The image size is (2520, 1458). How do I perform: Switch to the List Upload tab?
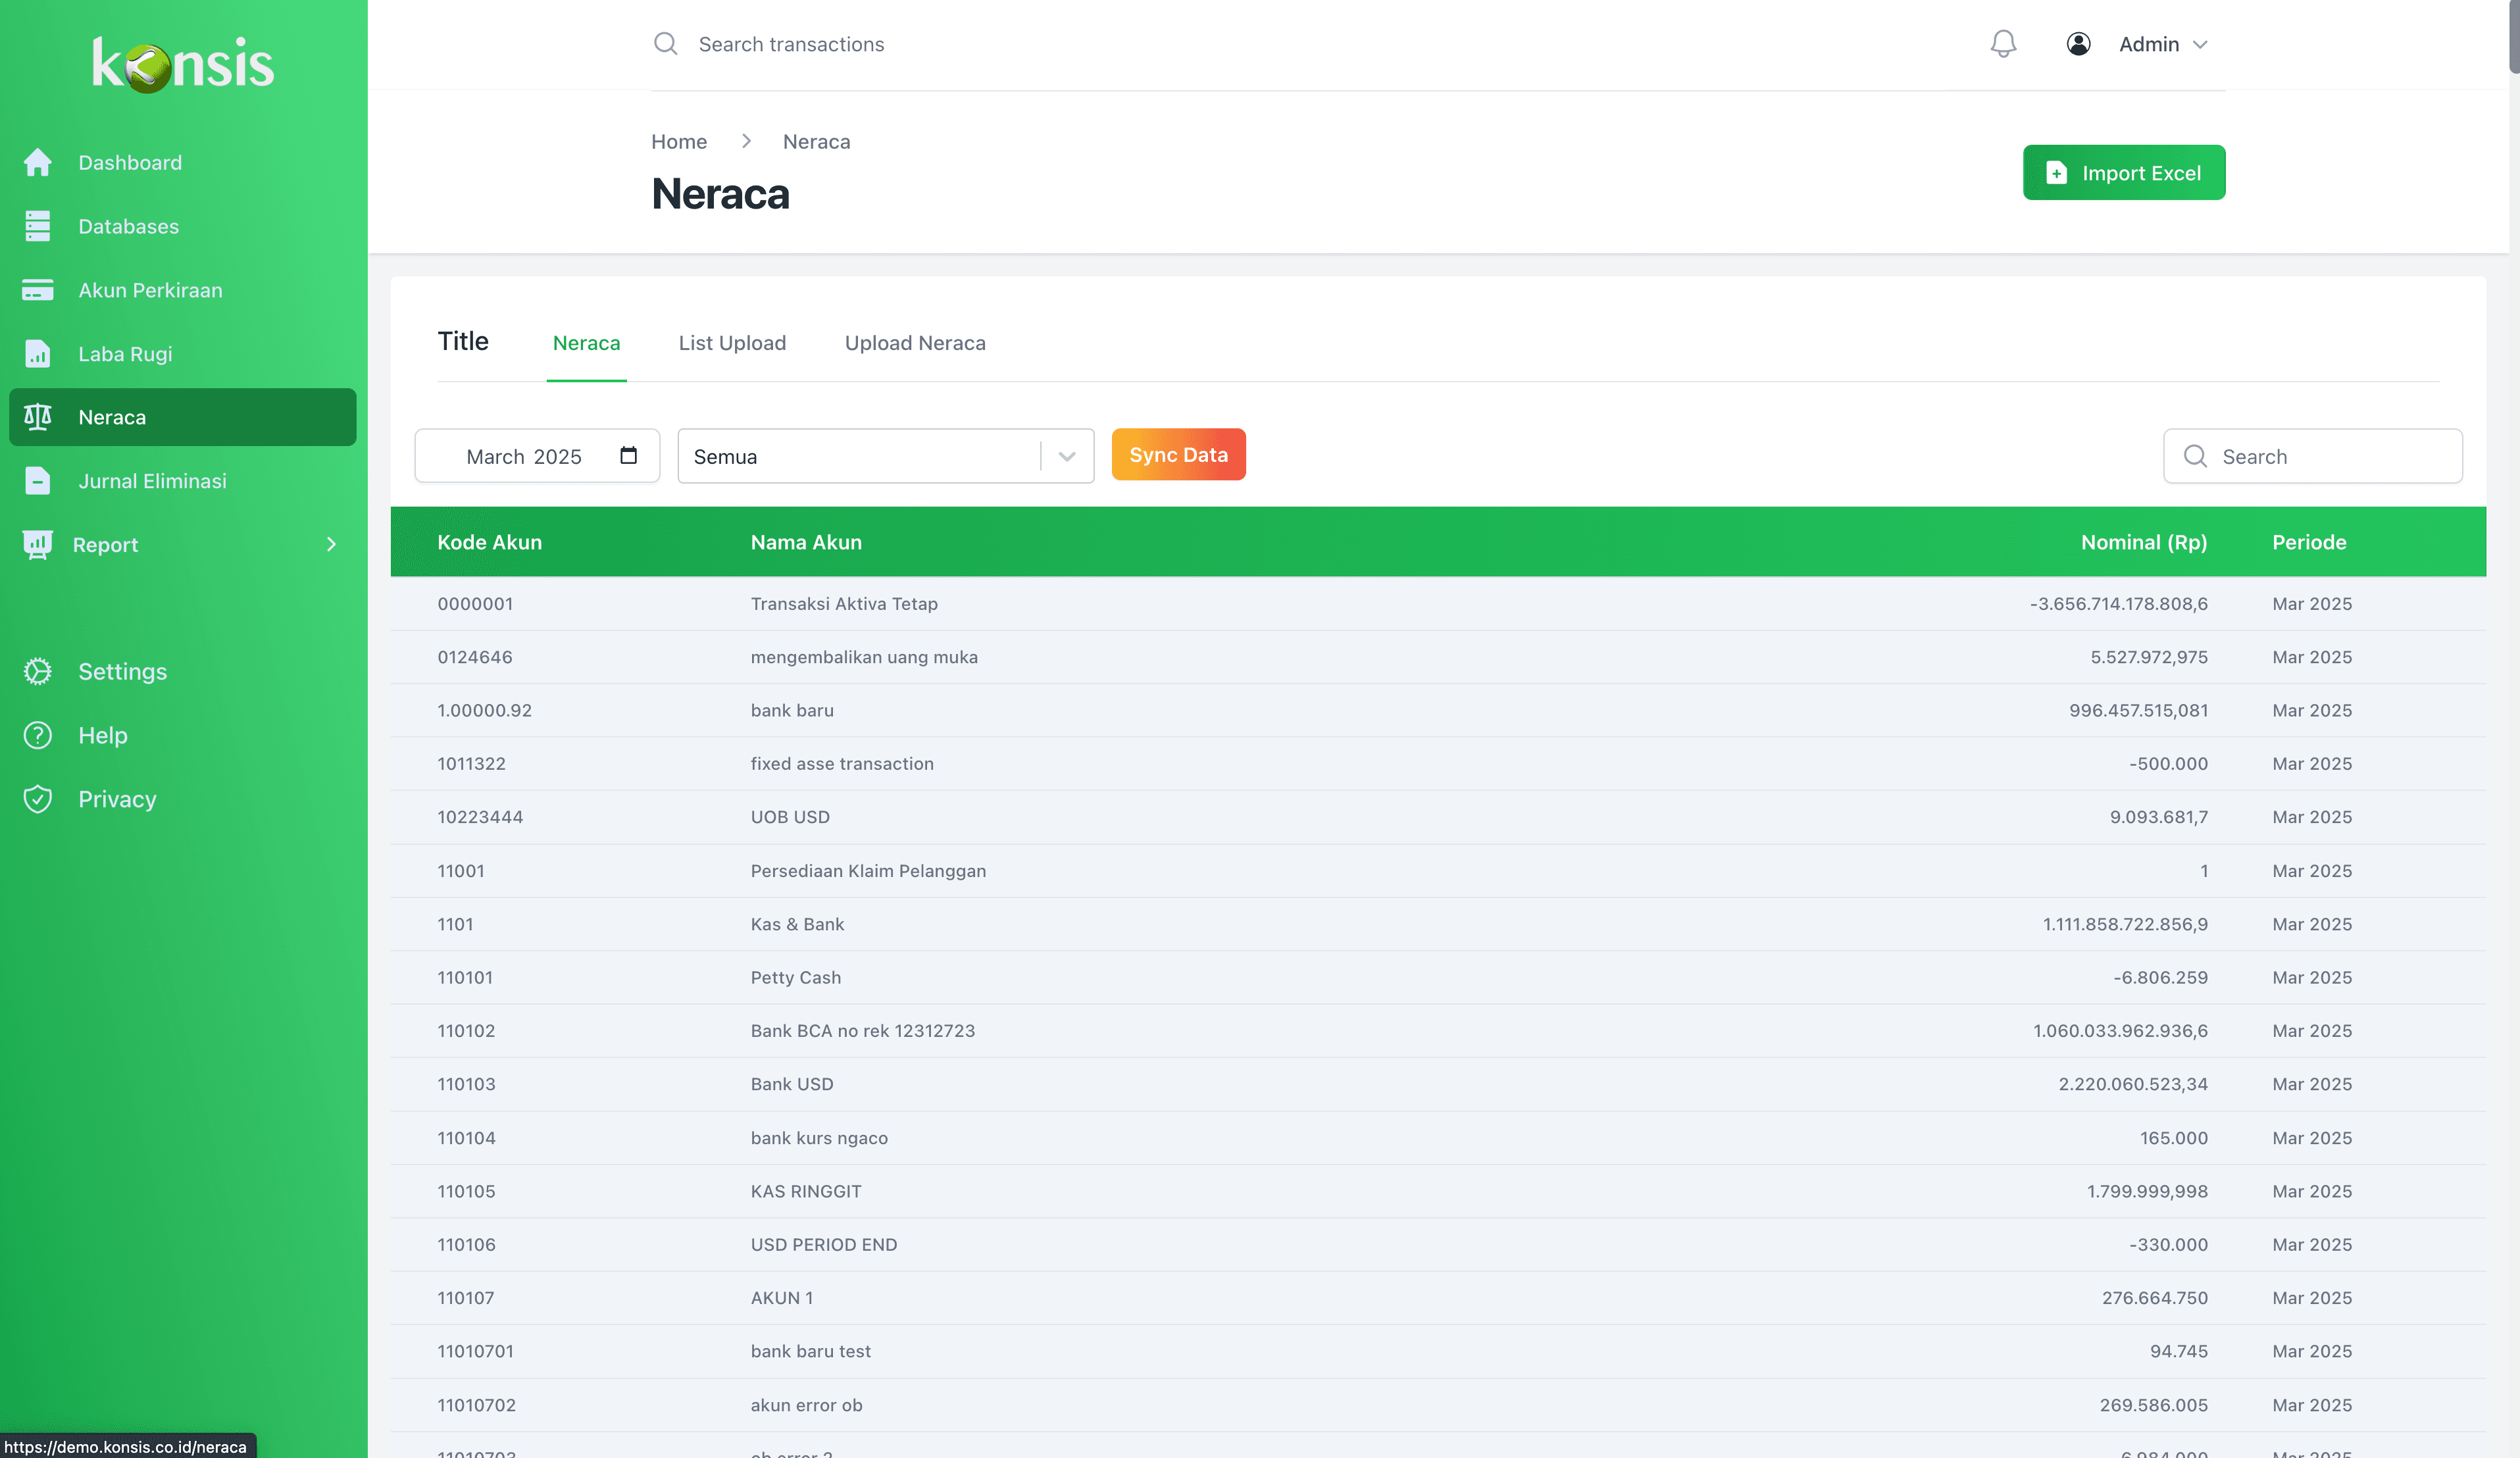point(732,343)
